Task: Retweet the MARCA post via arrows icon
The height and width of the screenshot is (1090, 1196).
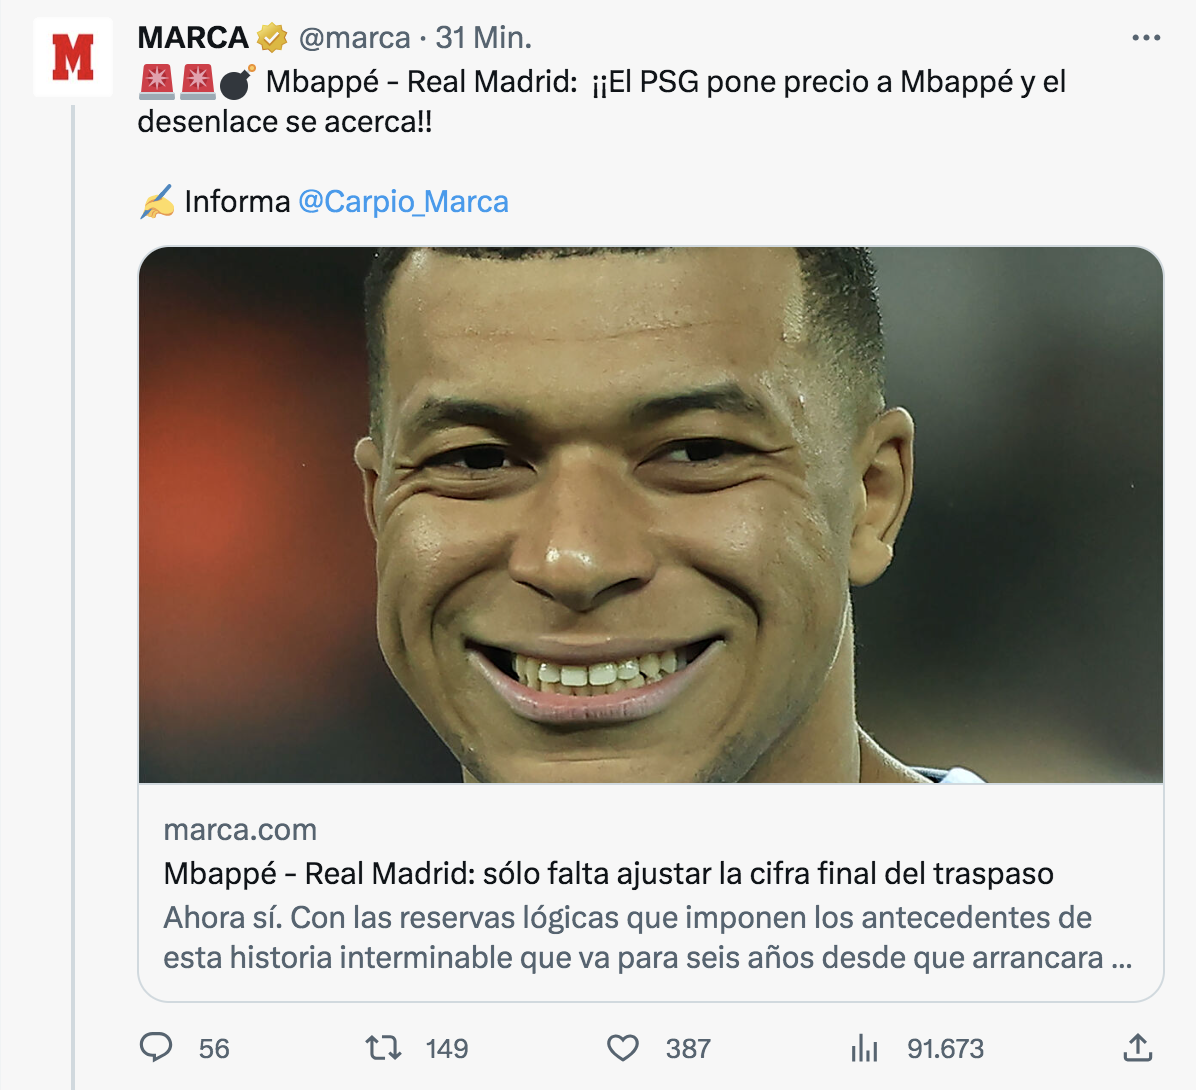Action: click(382, 1047)
